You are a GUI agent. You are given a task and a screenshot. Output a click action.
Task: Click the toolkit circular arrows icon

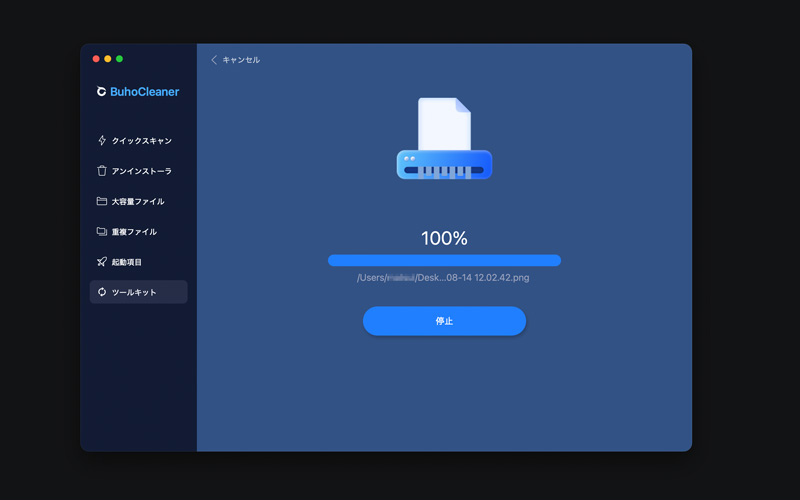coord(102,292)
